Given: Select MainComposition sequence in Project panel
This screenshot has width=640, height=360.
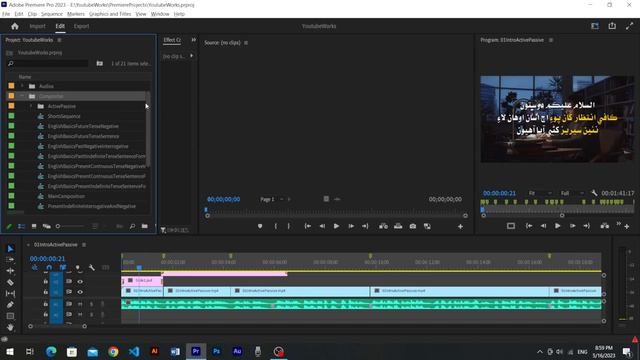Looking at the screenshot, I should click(66, 196).
